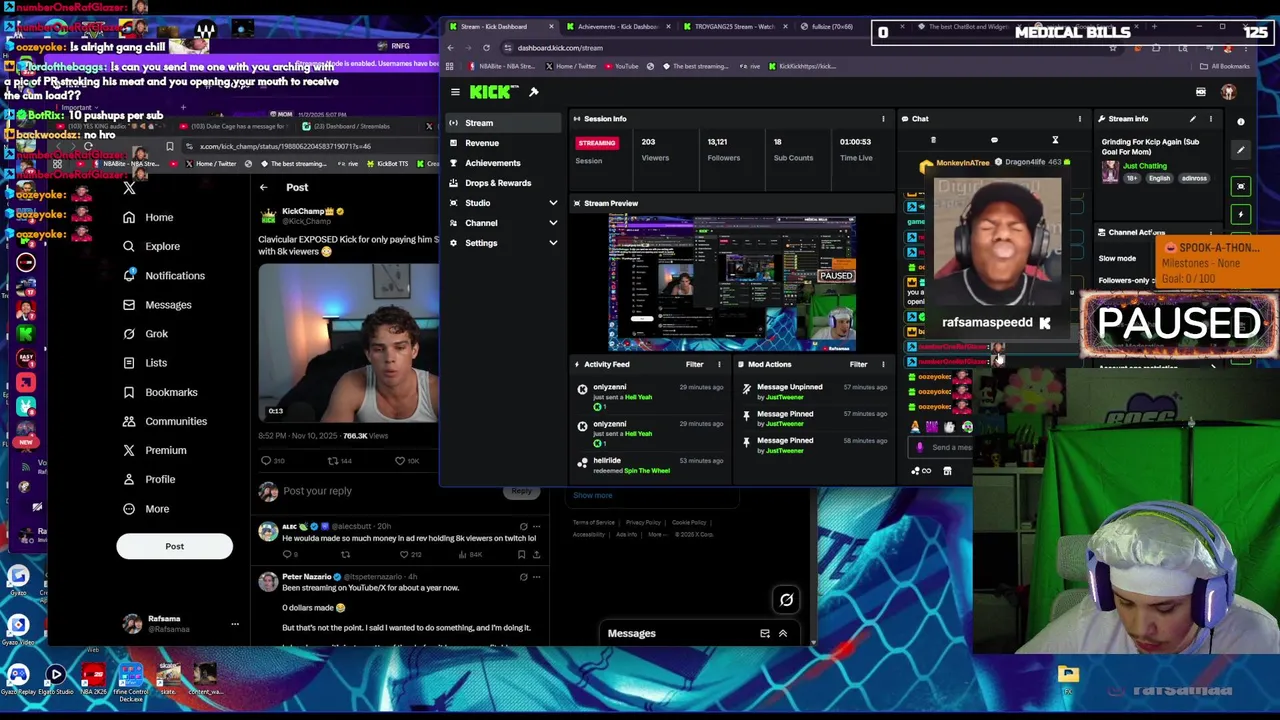Open Chat panel three-dot options

tap(1079, 119)
